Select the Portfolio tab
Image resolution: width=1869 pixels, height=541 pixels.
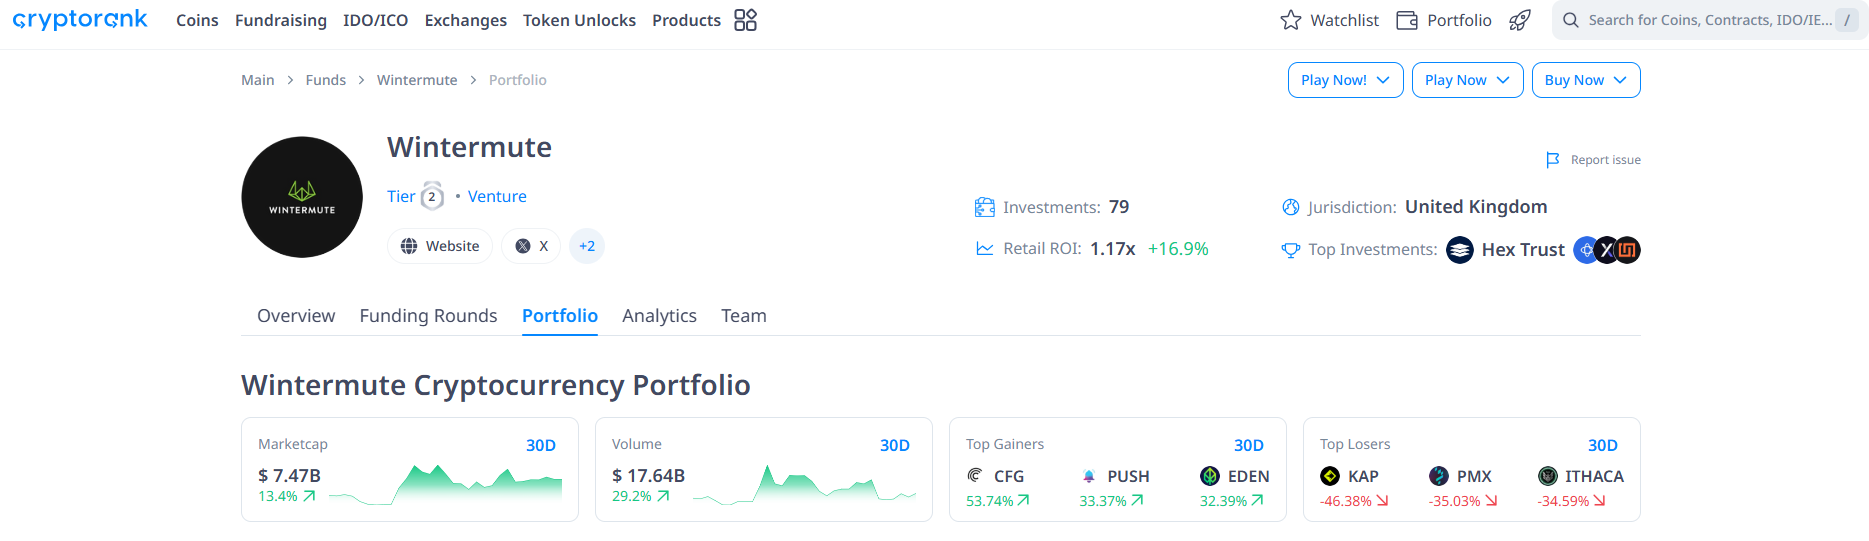tap(560, 316)
